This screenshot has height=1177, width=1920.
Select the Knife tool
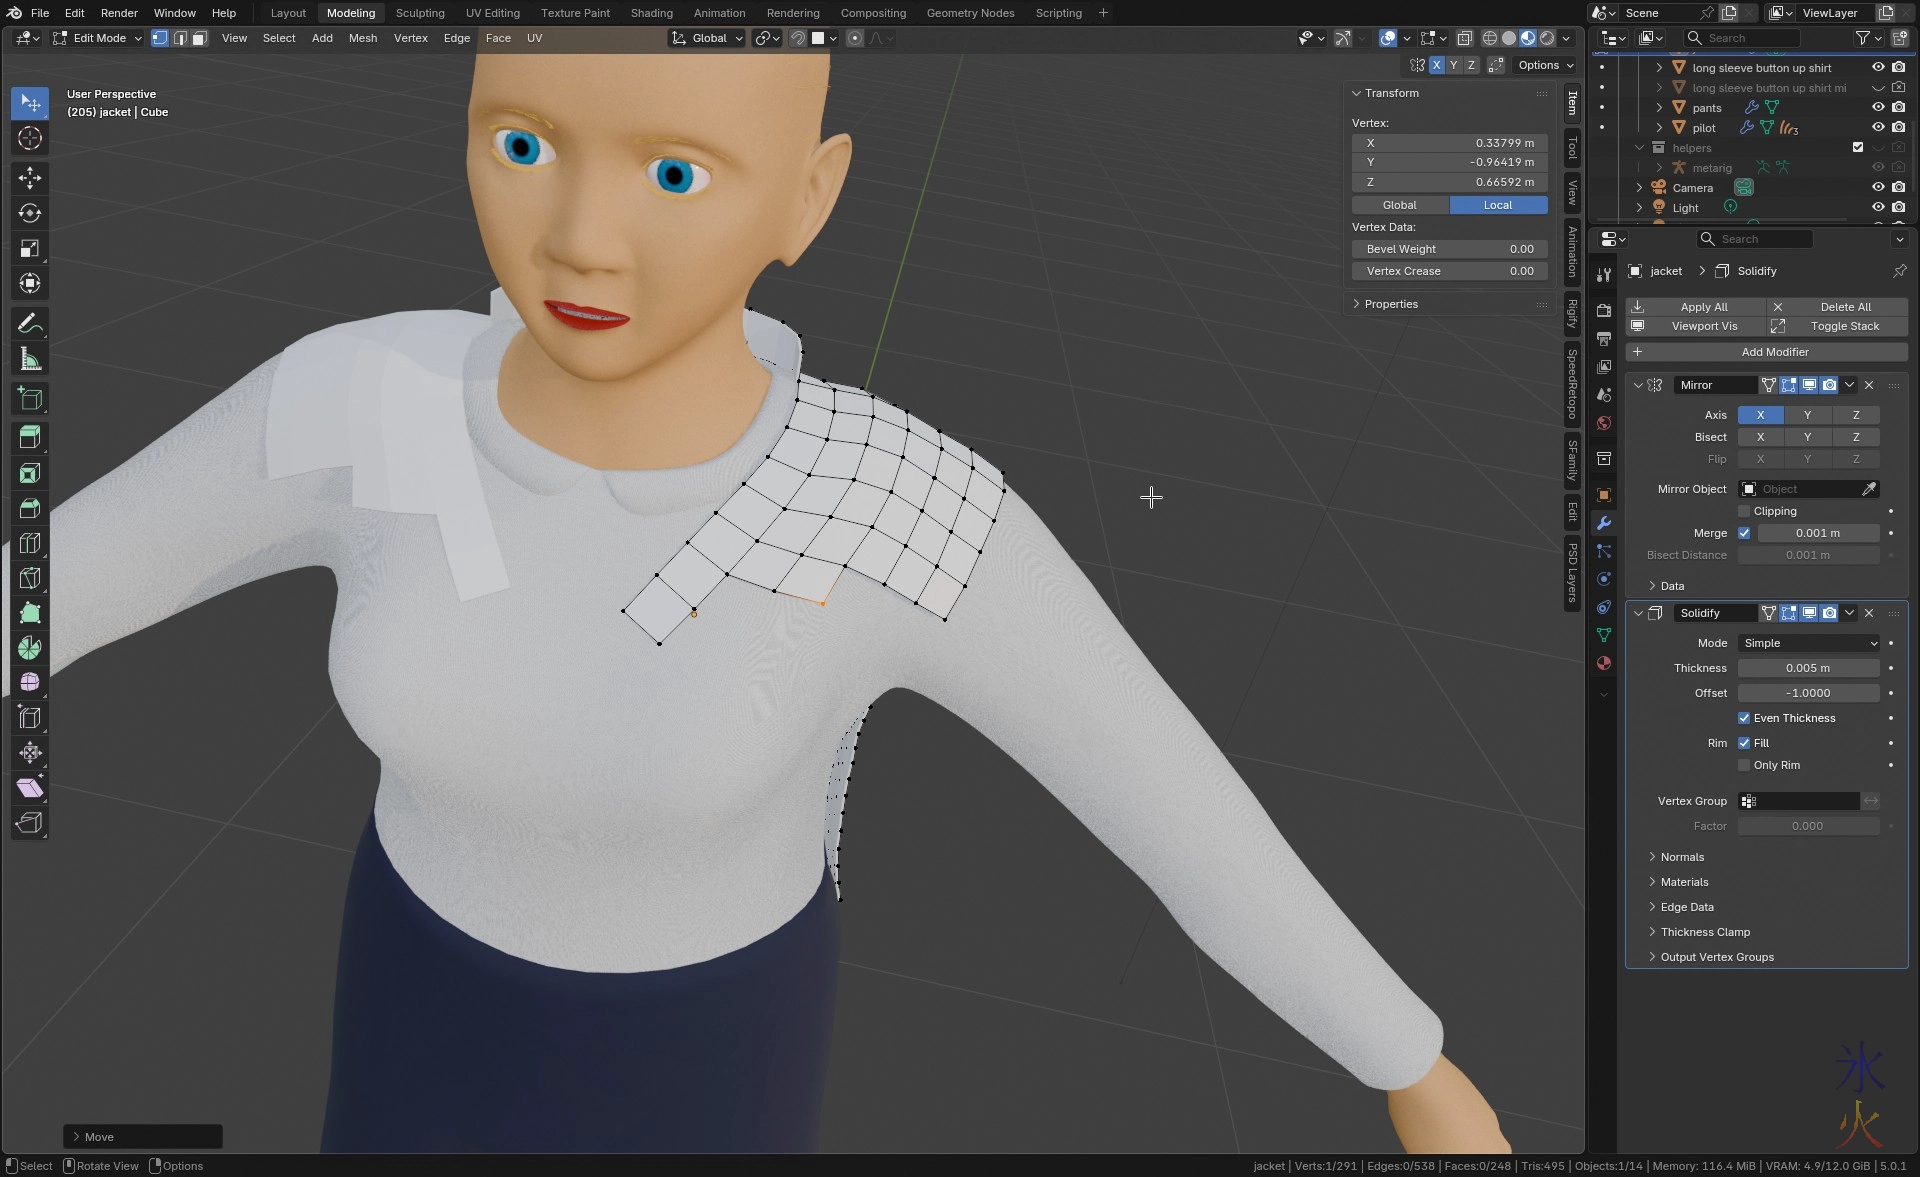(x=30, y=578)
